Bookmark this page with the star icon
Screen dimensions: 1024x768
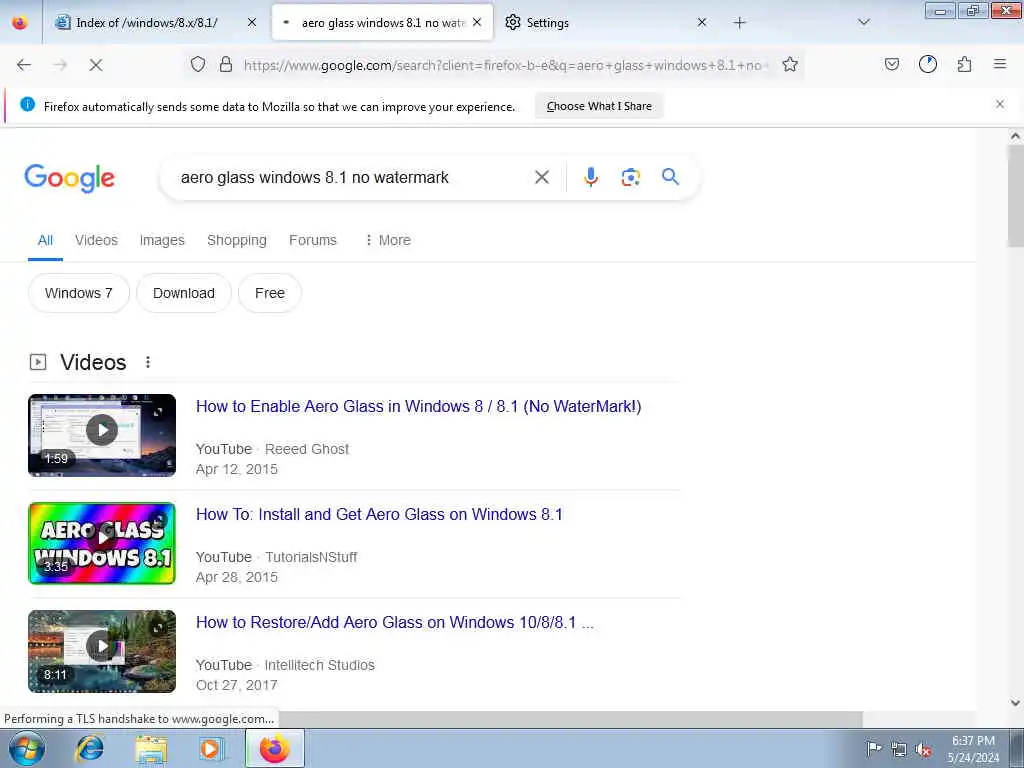tap(790, 64)
